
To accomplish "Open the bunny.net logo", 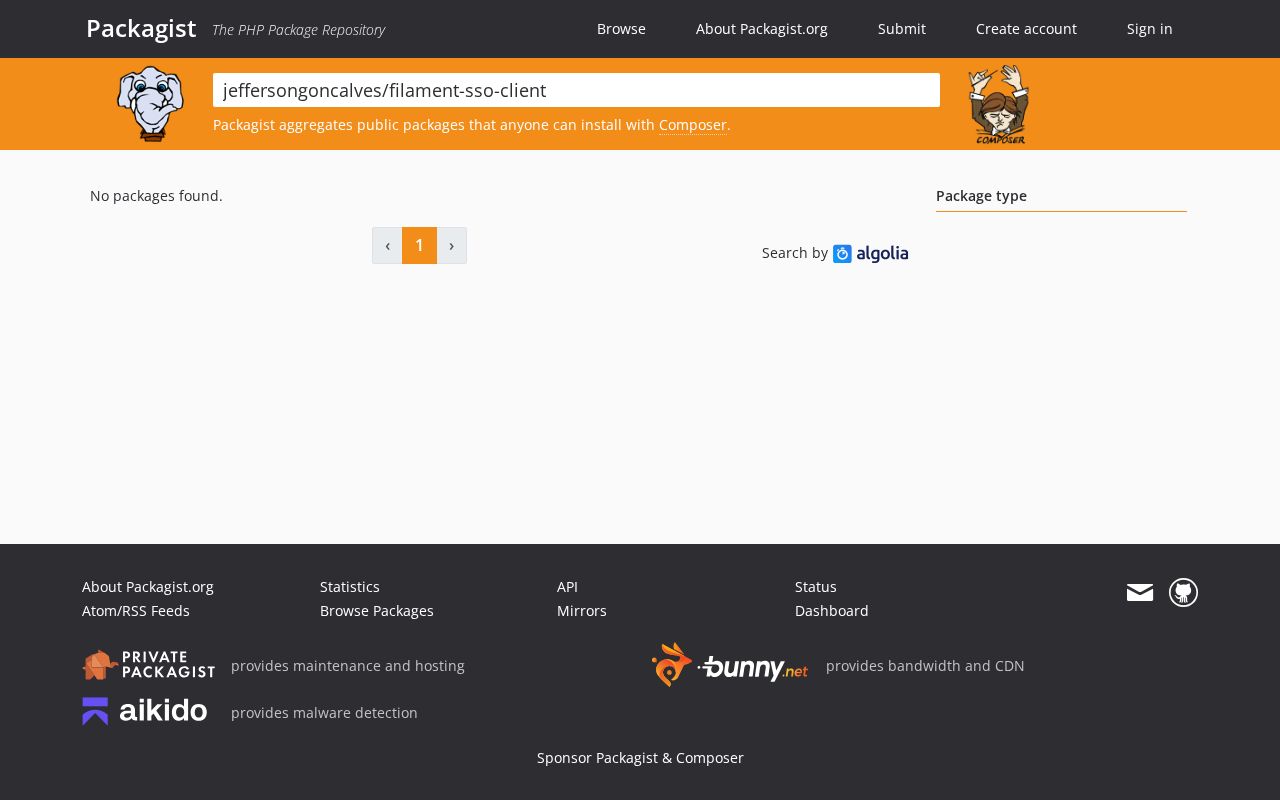I will pyautogui.click(x=730, y=665).
